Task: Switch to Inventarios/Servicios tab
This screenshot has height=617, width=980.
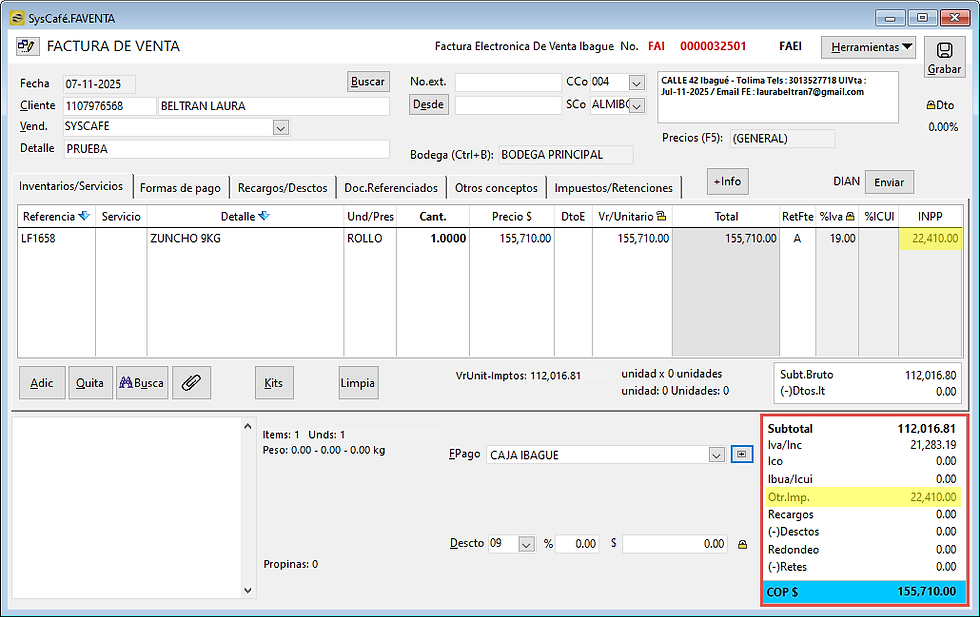Action: [x=71, y=186]
